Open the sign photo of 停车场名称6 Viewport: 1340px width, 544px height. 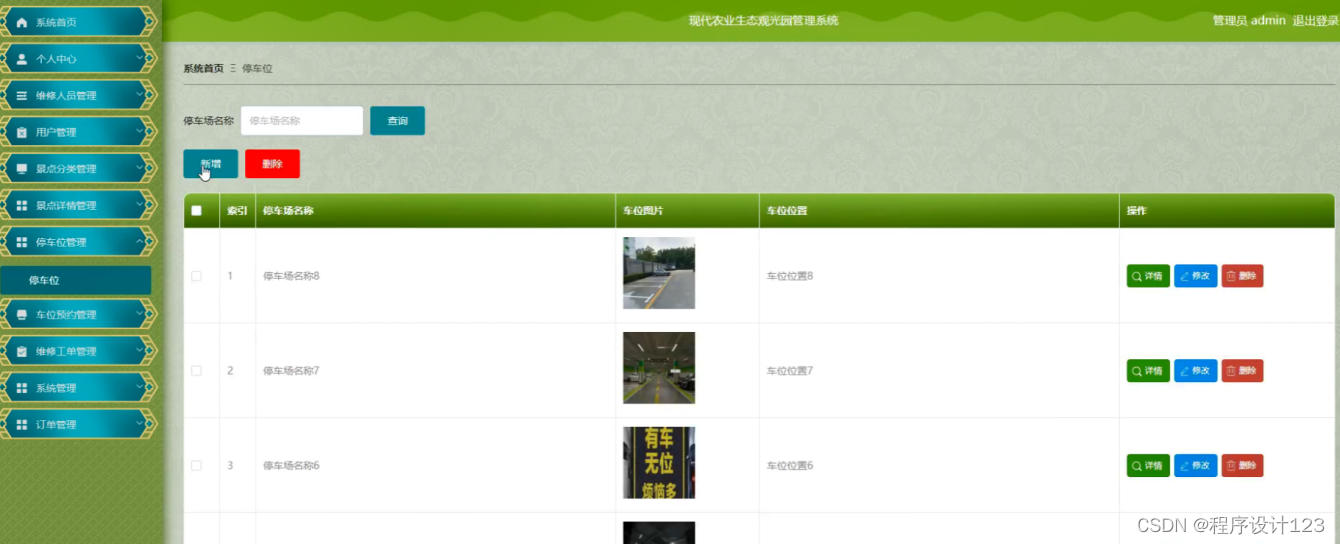pyautogui.click(x=659, y=463)
